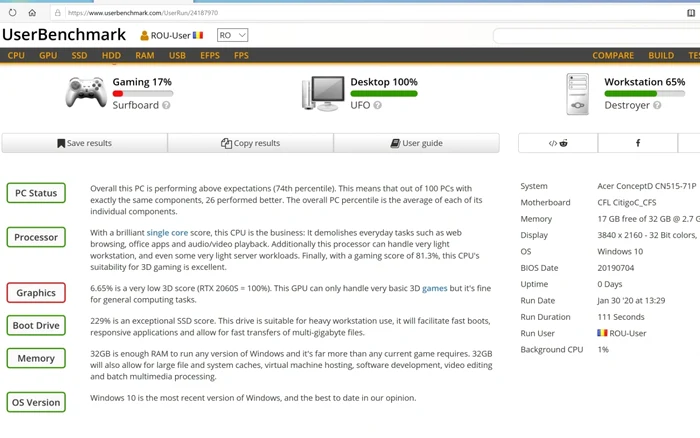Share results via Reddit embed icon

[x=558, y=143]
